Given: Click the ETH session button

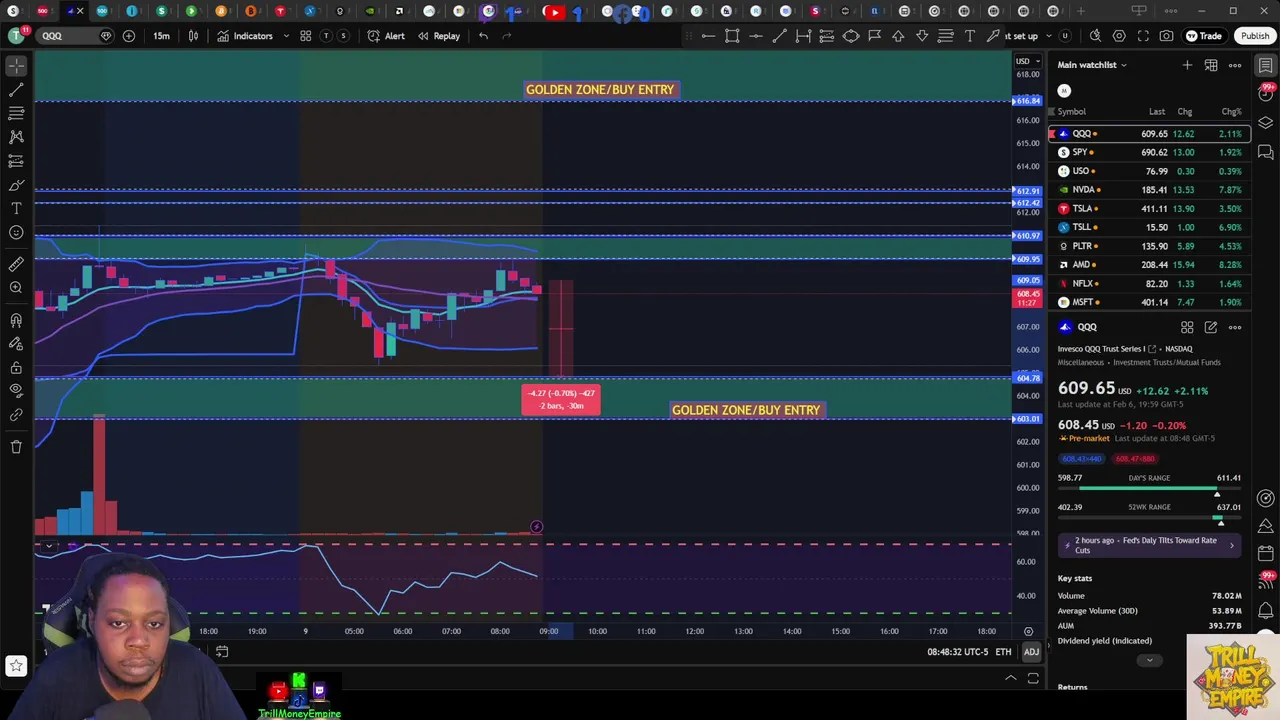Looking at the screenshot, I should 1003,652.
